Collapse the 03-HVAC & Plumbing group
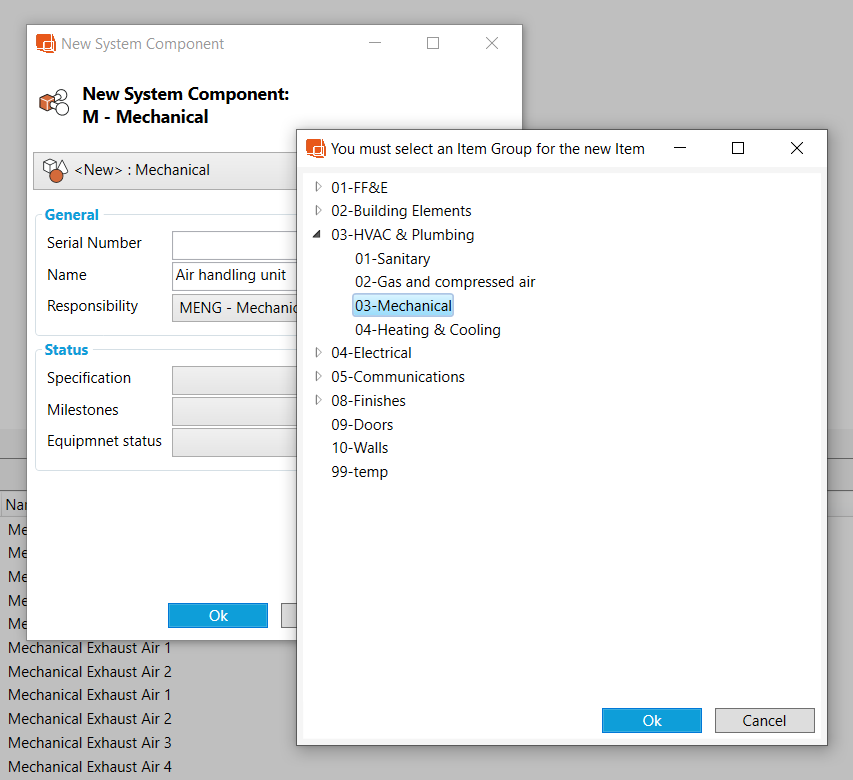The height and width of the screenshot is (780, 853). coord(318,235)
